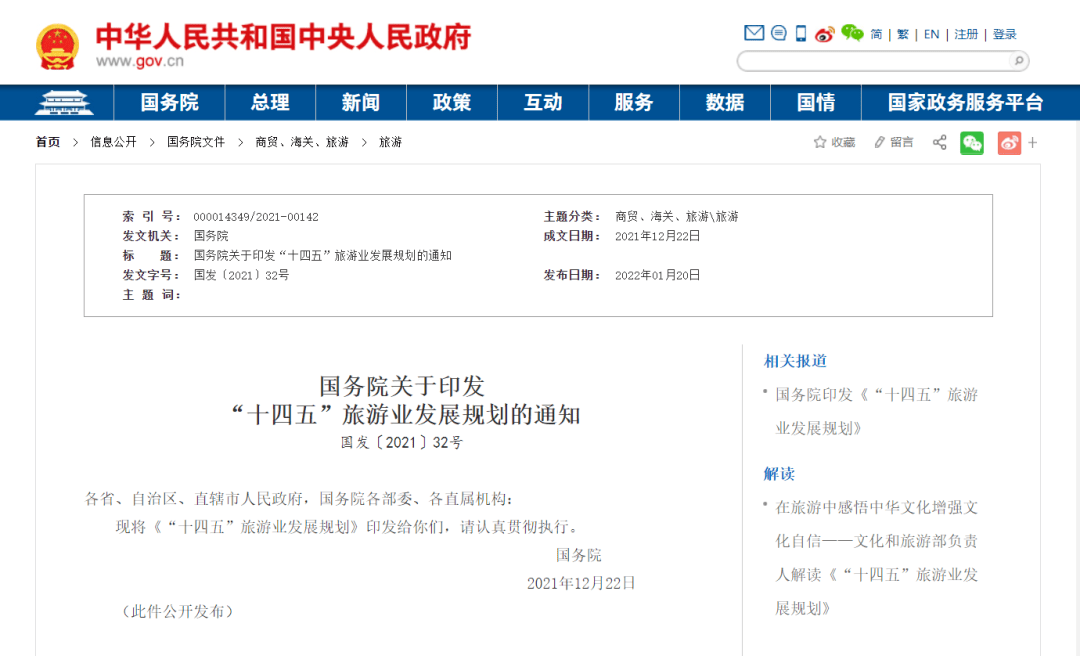Screen dimensions: 1080x656
Task: Go to 国务院文件 breadcrumb
Action: [196, 142]
